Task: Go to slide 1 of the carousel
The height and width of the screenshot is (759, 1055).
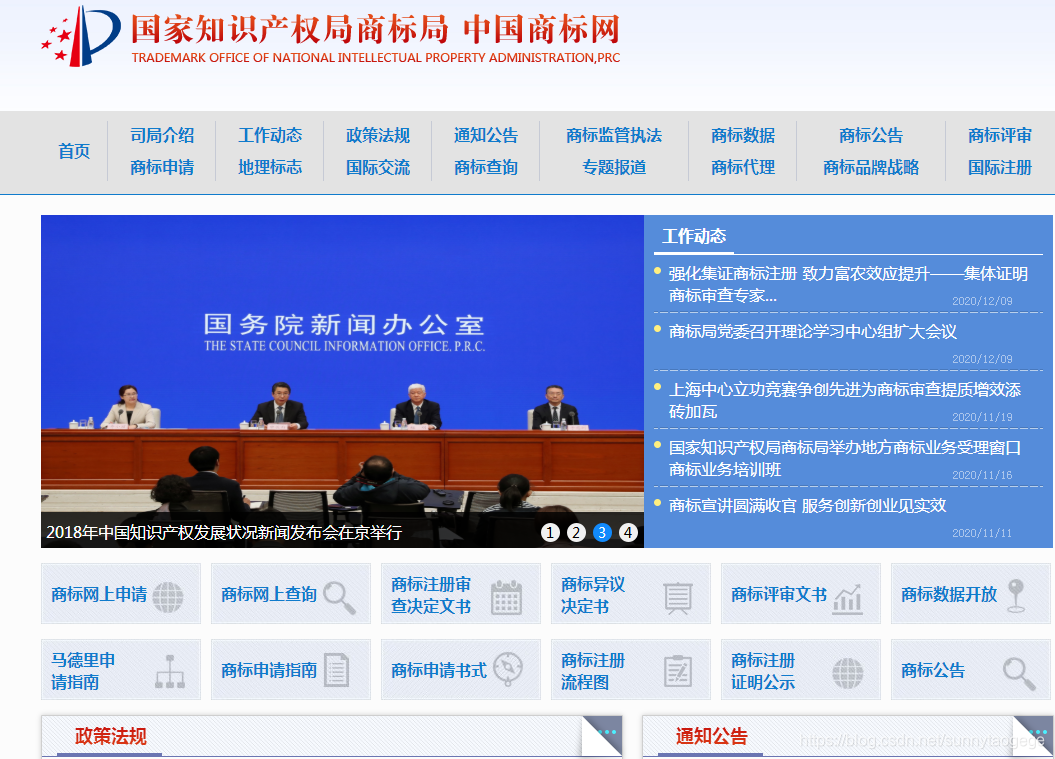Action: tap(550, 533)
